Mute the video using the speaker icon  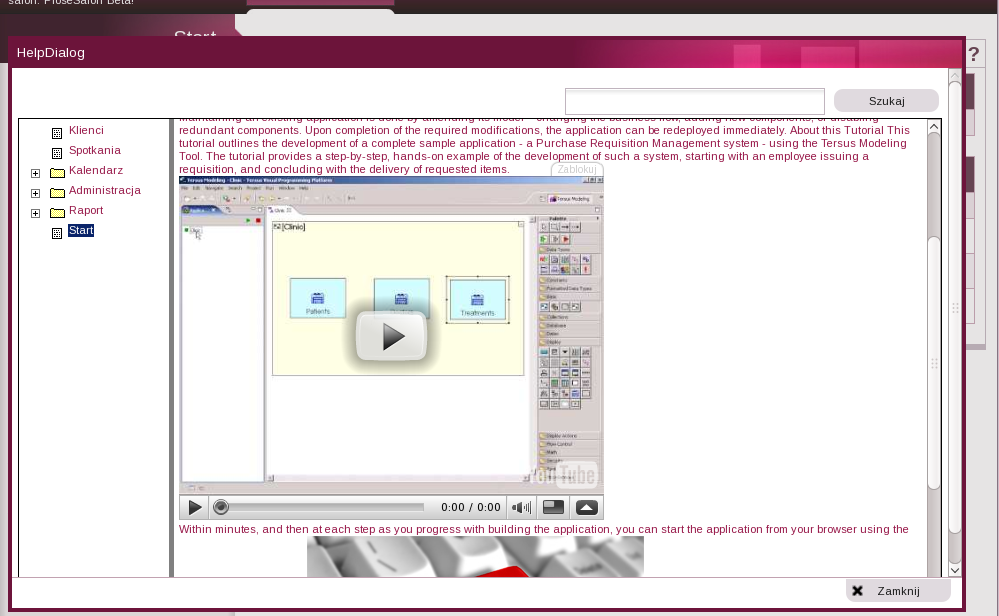tap(521, 508)
